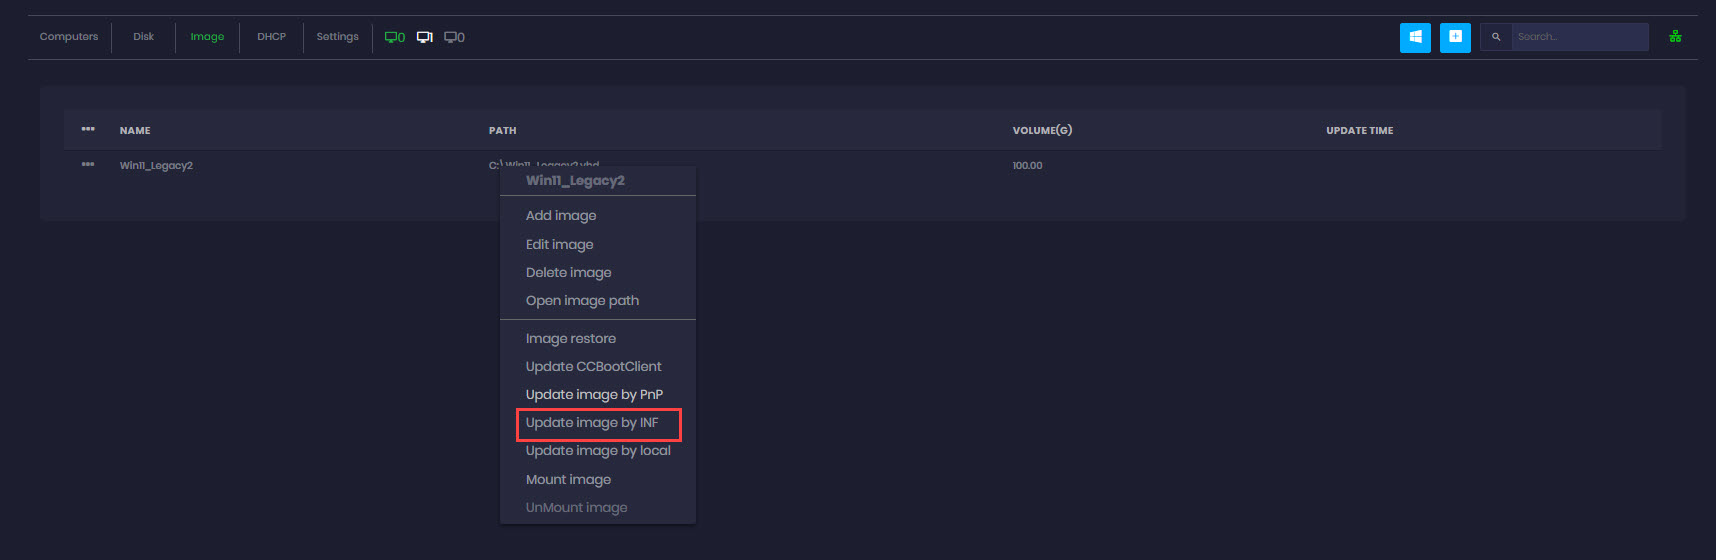Open the three-dot menu in table header

click(x=88, y=130)
